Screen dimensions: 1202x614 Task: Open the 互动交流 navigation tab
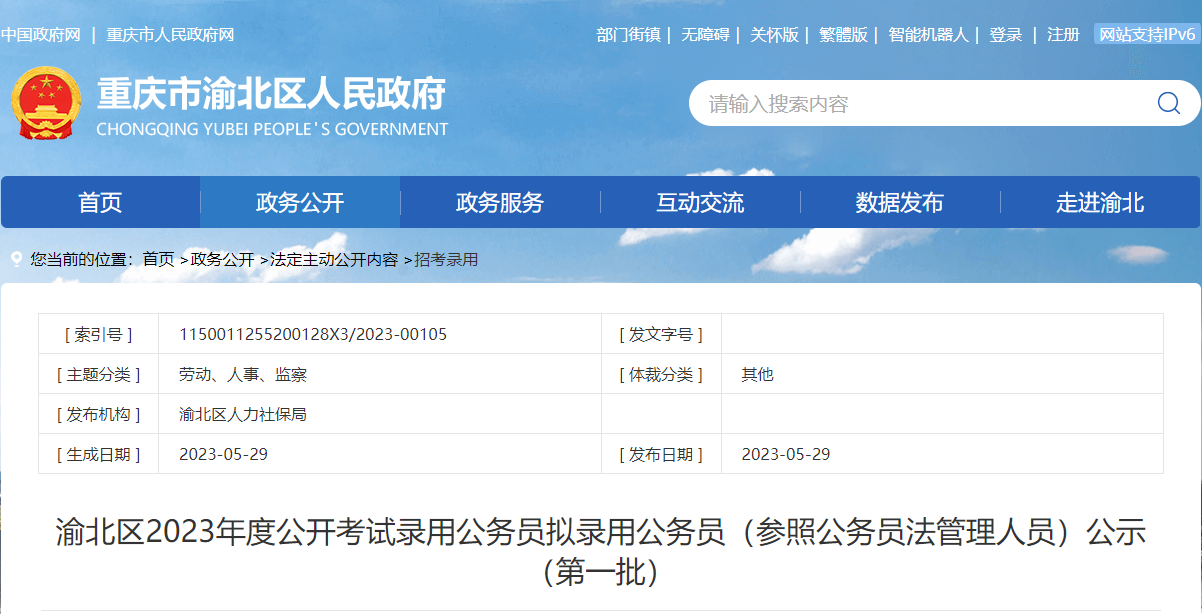coord(700,203)
